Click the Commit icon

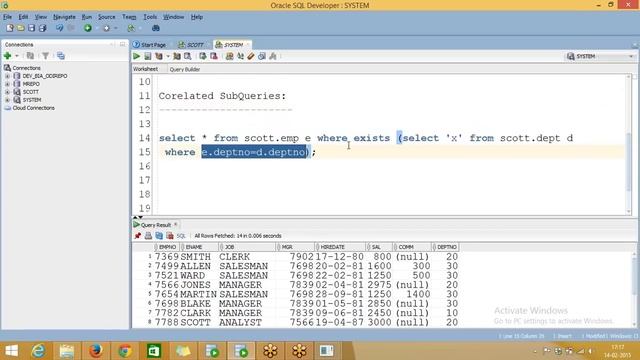coord(203,56)
